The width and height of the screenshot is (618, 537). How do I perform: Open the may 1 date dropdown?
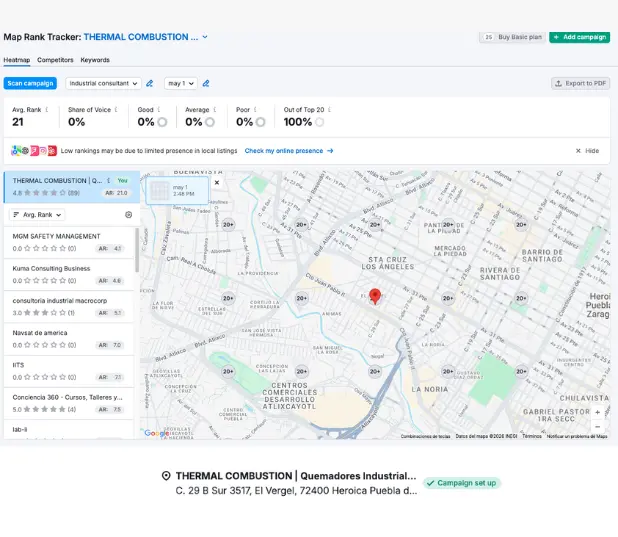click(181, 83)
